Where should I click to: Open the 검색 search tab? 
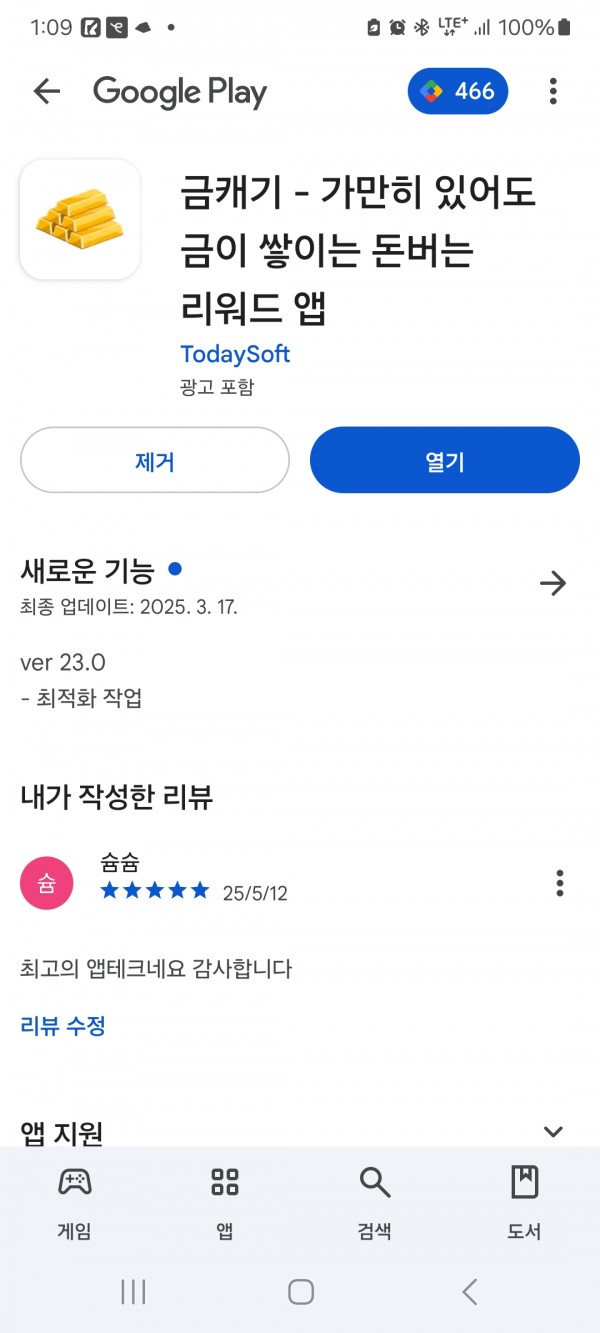pos(375,1202)
